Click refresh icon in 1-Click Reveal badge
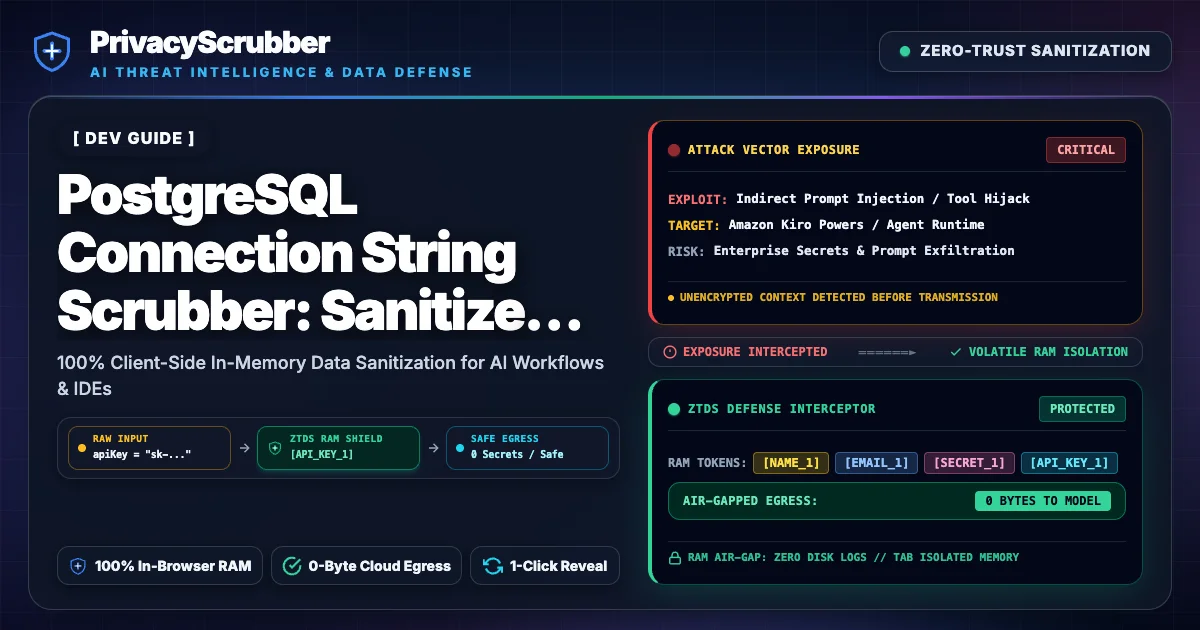This screenshot has height=630, width=1200. pyautogui.click(x=492, y=566)
